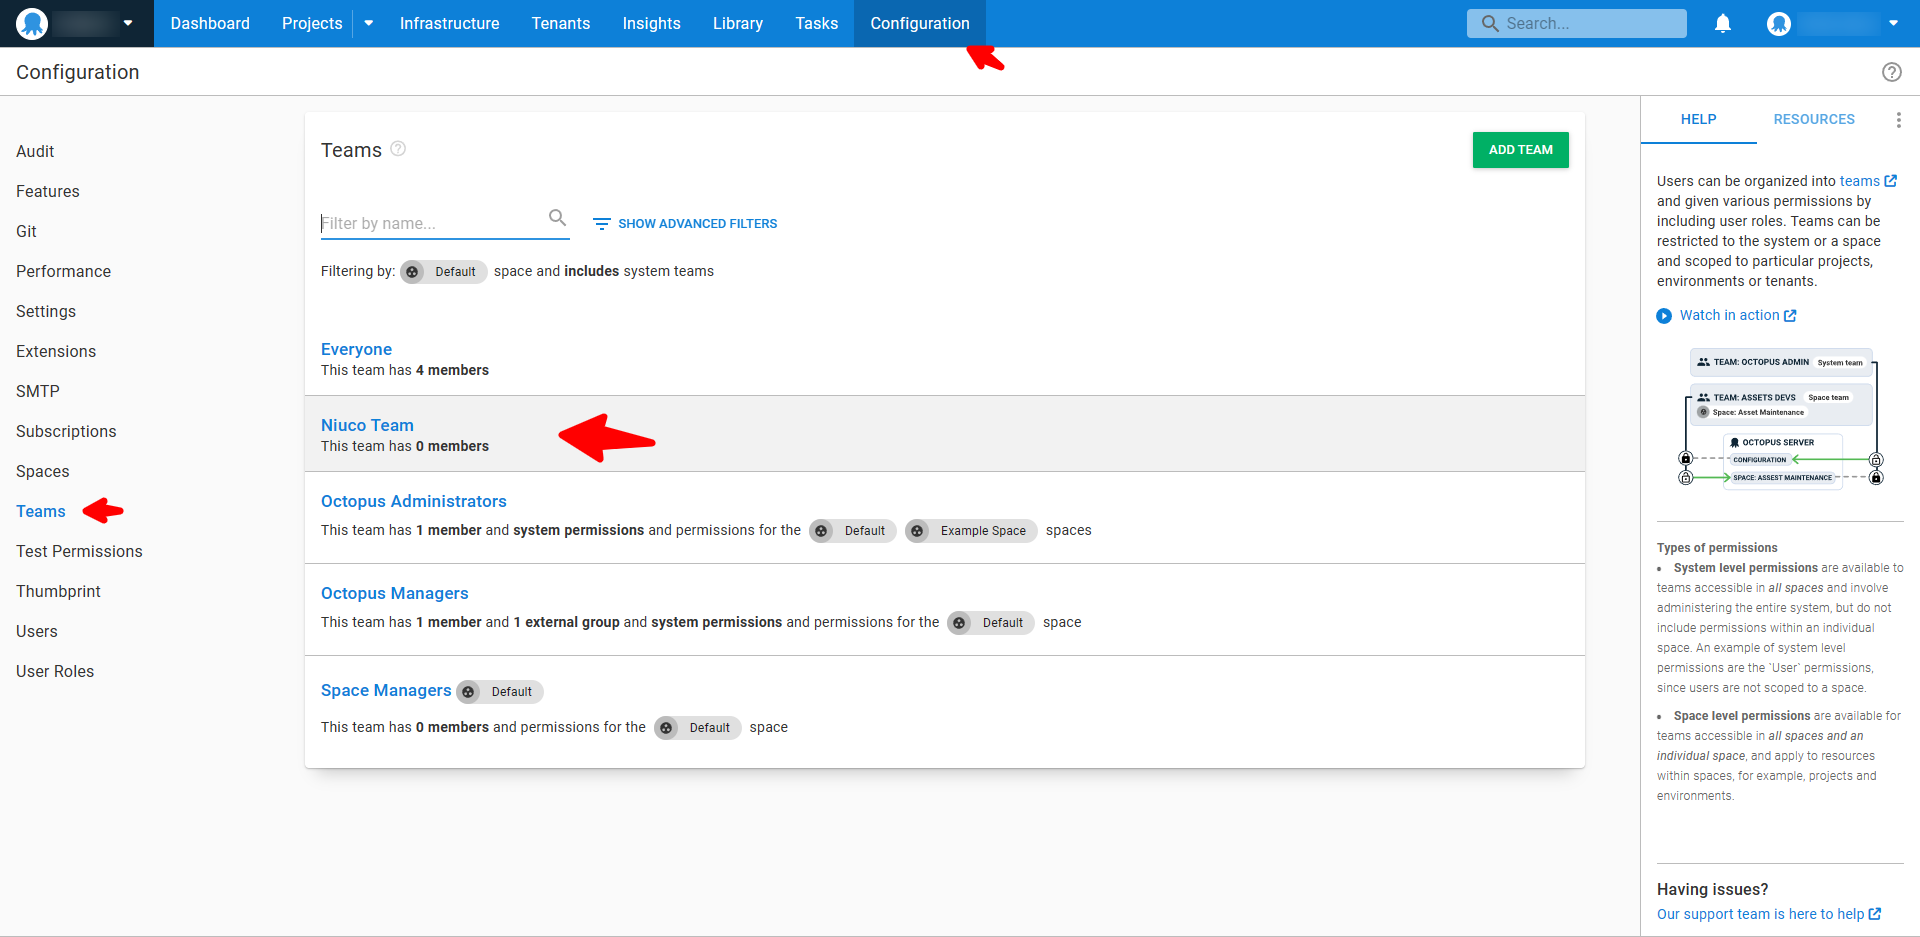The width and height of the screenshot is (1920, 937).
Task: Select Teams in sidebar
Action: tap(41, 511)
